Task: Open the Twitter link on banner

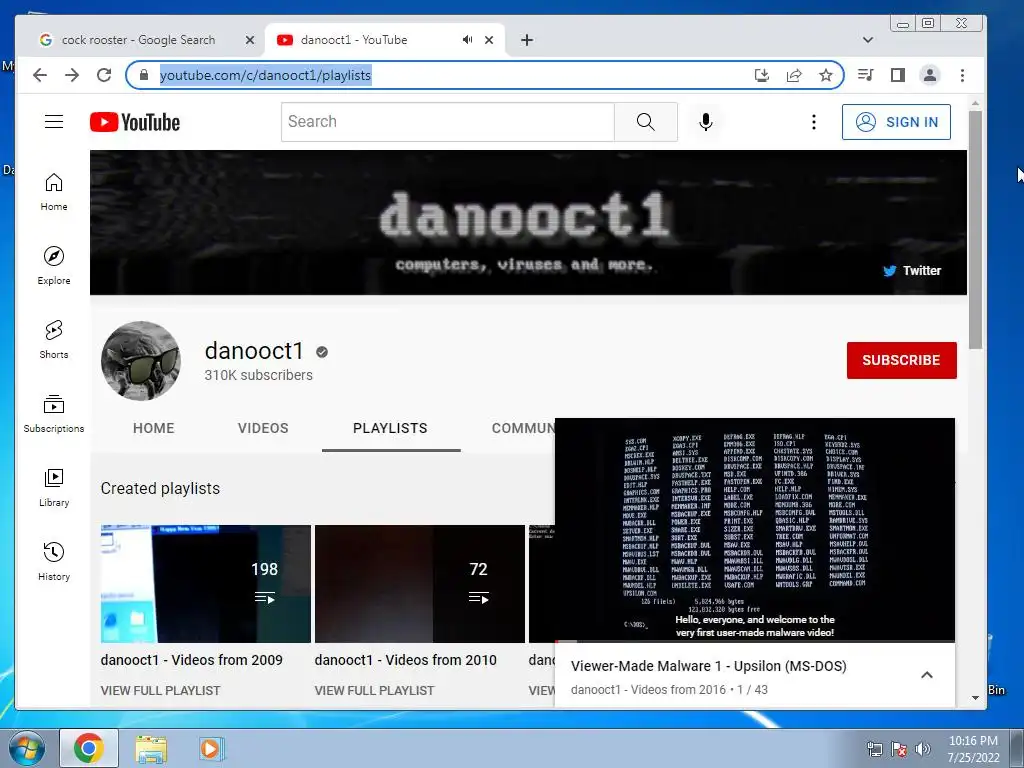Action: tap(912, 270)
